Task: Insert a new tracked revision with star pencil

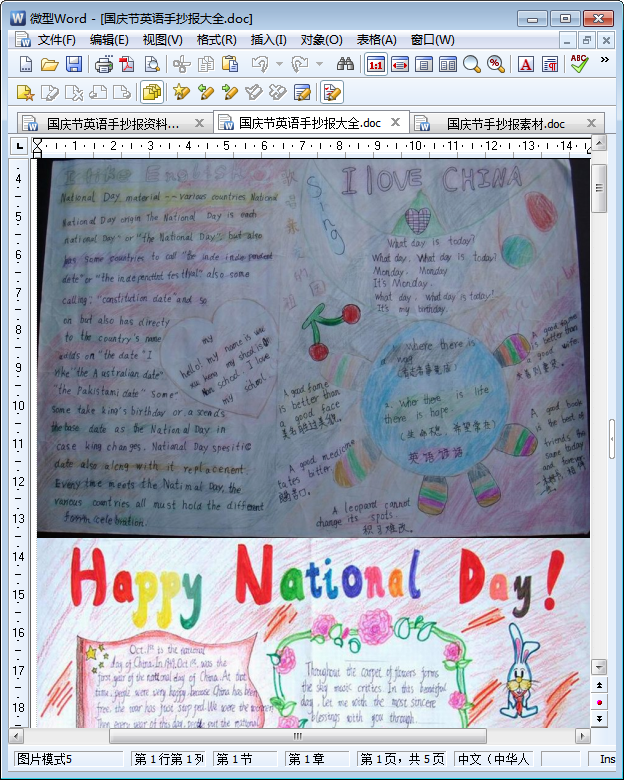Action: (x=182, y=93)
